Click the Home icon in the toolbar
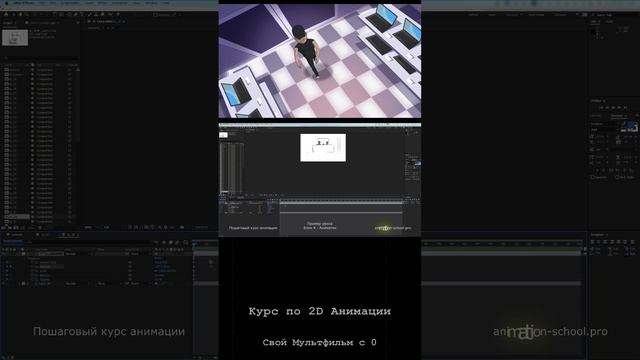This screenshot has height=360, width=640. (6, 14)
